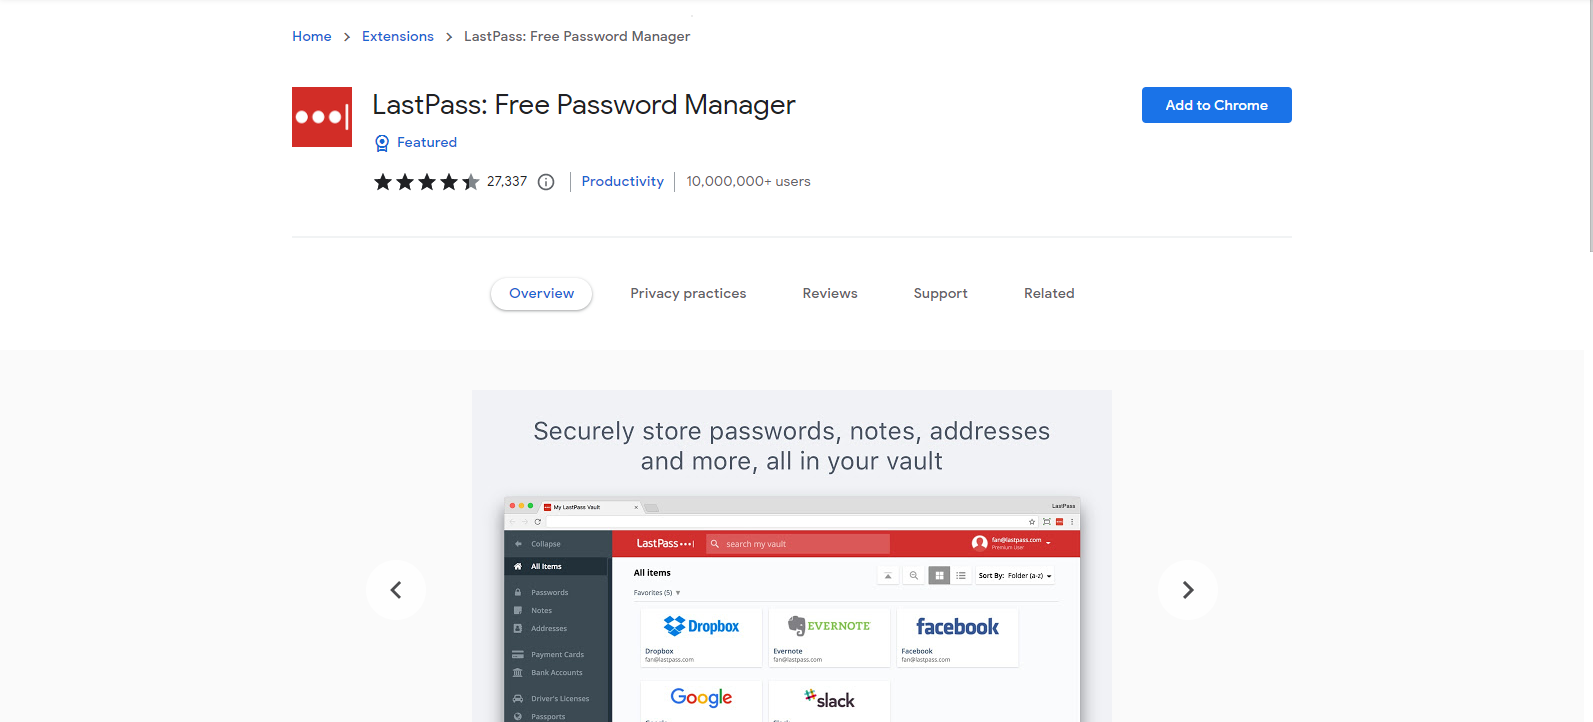The height and width of the screenshot is (722, 1593).
Task: Open the Reviews tab
Action: (830, 293)
